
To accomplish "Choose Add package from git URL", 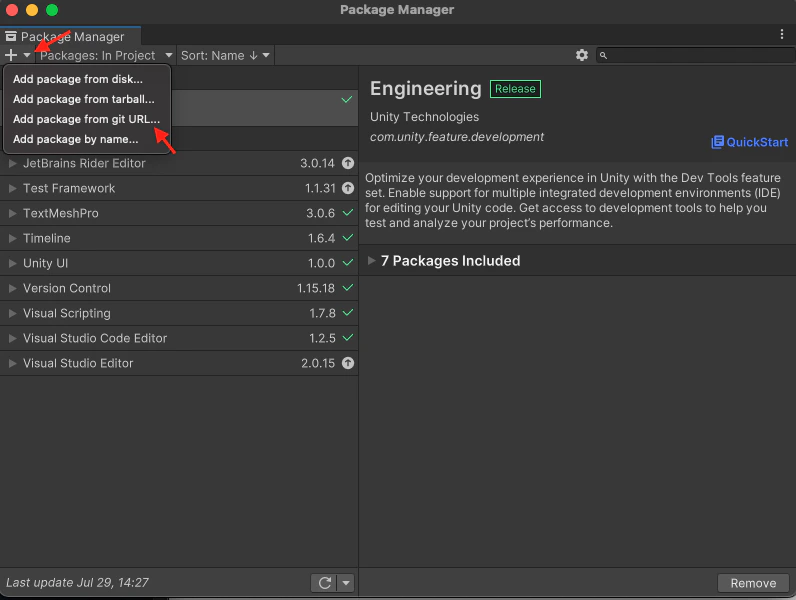I will pyautogui.click(x=86, y=119).
